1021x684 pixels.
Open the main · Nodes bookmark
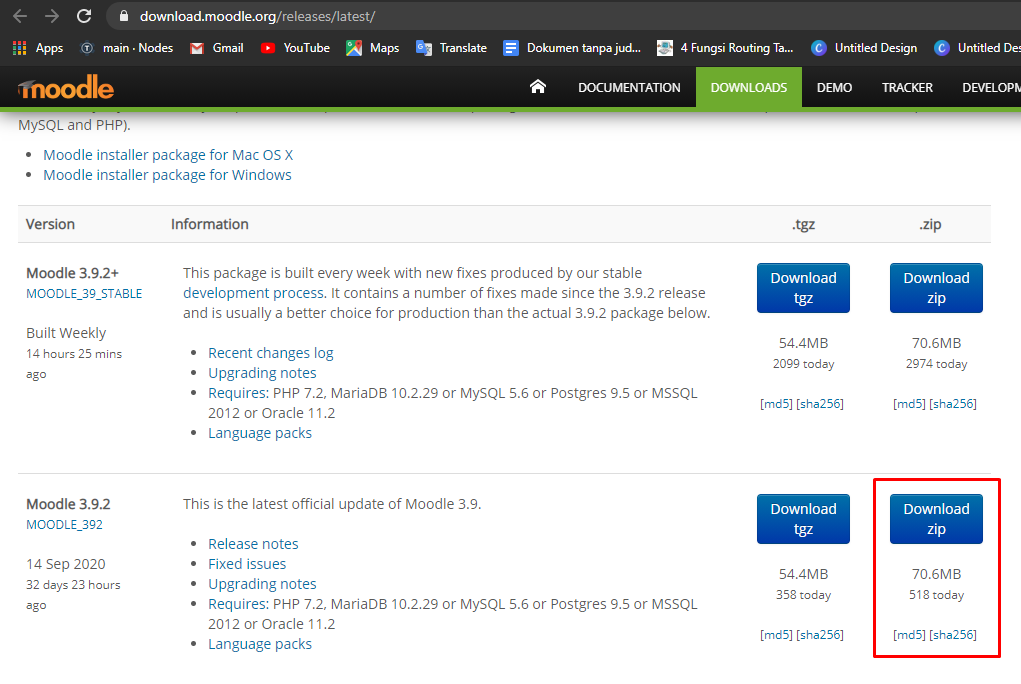point(126,48)
